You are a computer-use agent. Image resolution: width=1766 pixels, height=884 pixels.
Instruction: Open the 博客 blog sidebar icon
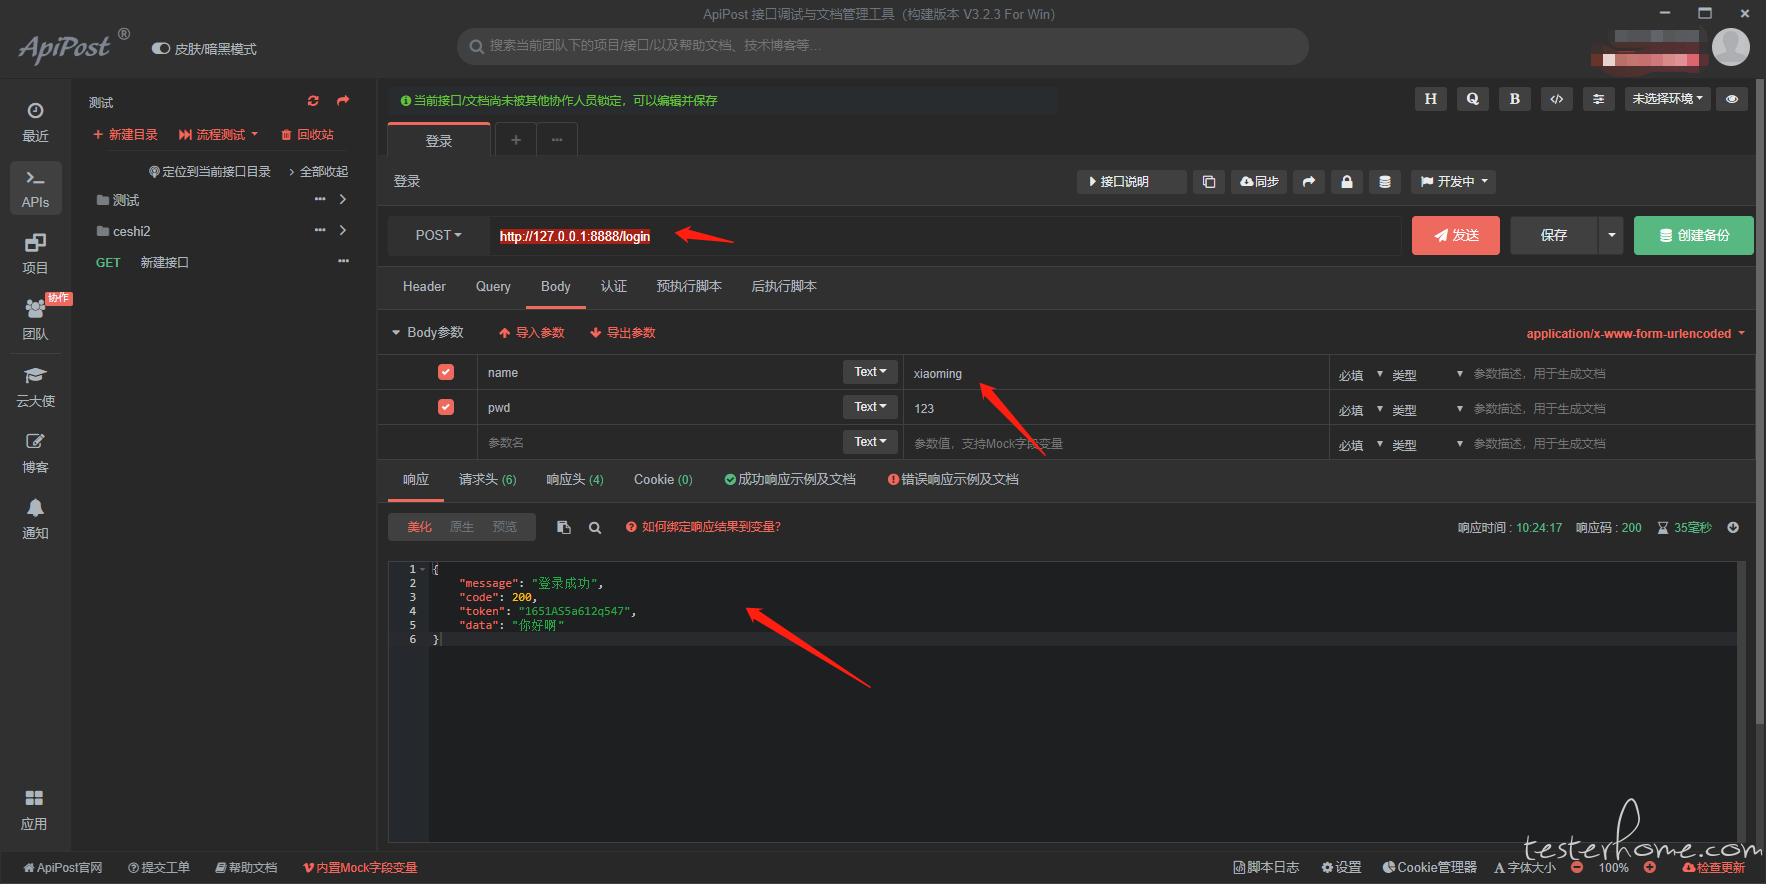[35, 453]
